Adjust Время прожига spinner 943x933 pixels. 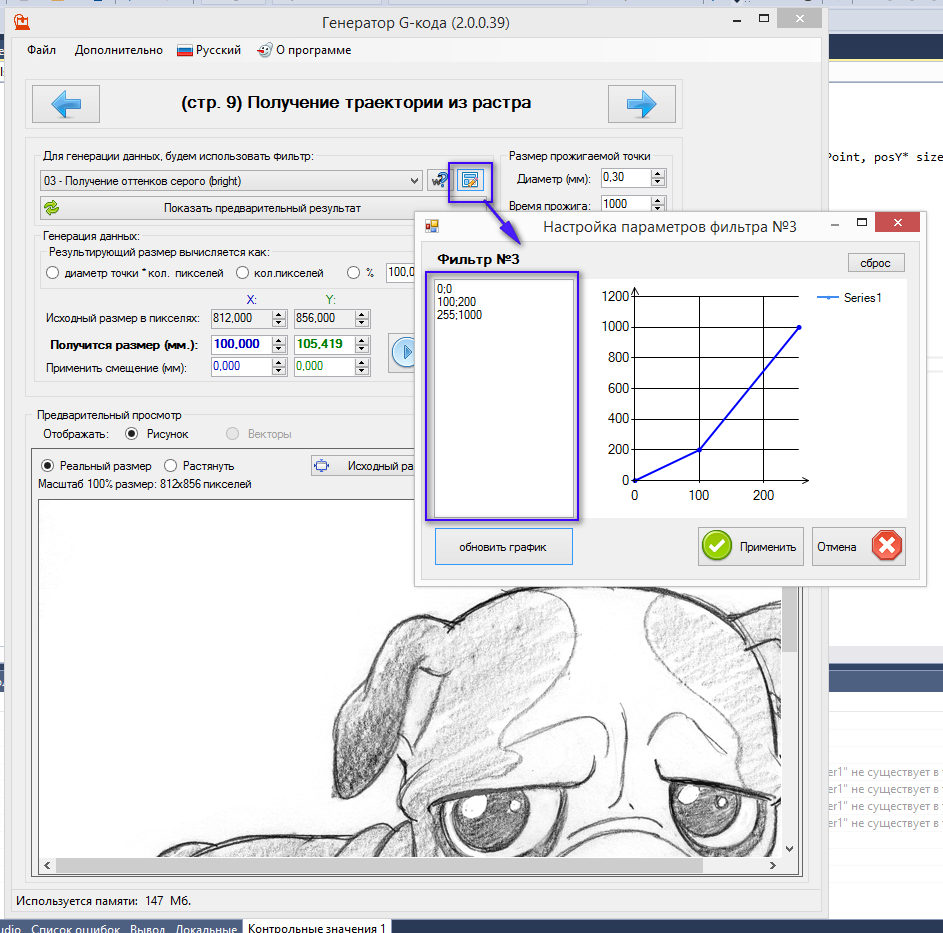[658, 205]
